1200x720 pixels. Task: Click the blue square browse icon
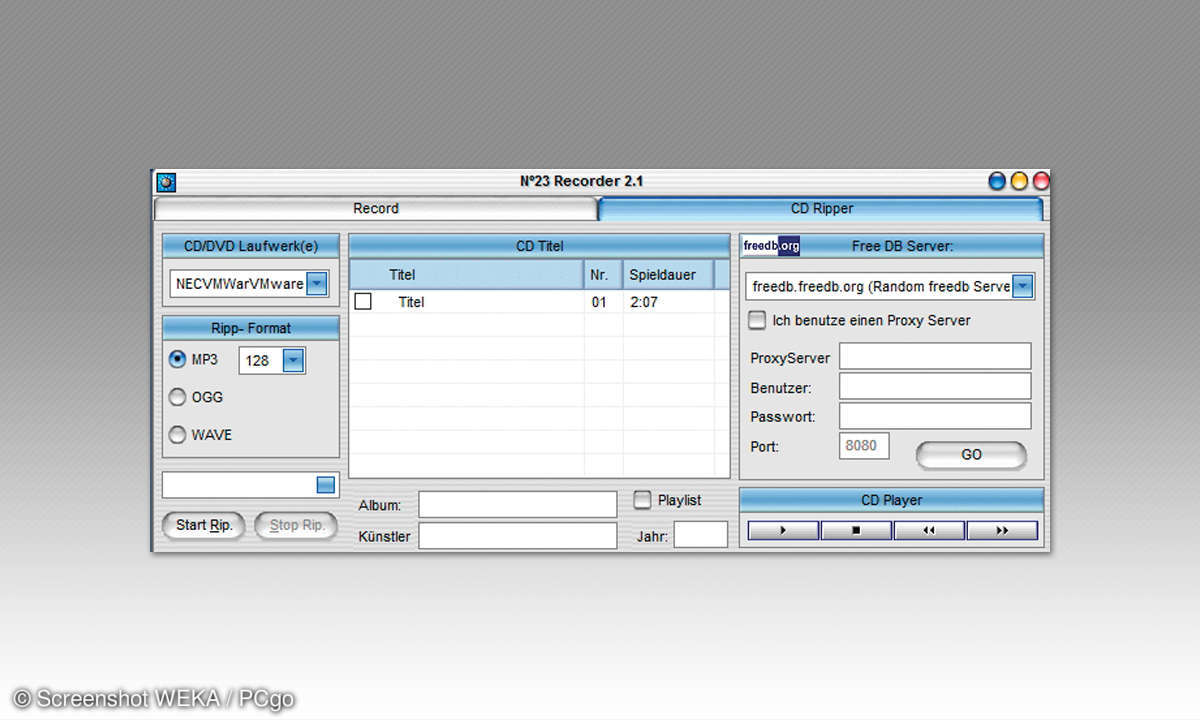(326, 485)
